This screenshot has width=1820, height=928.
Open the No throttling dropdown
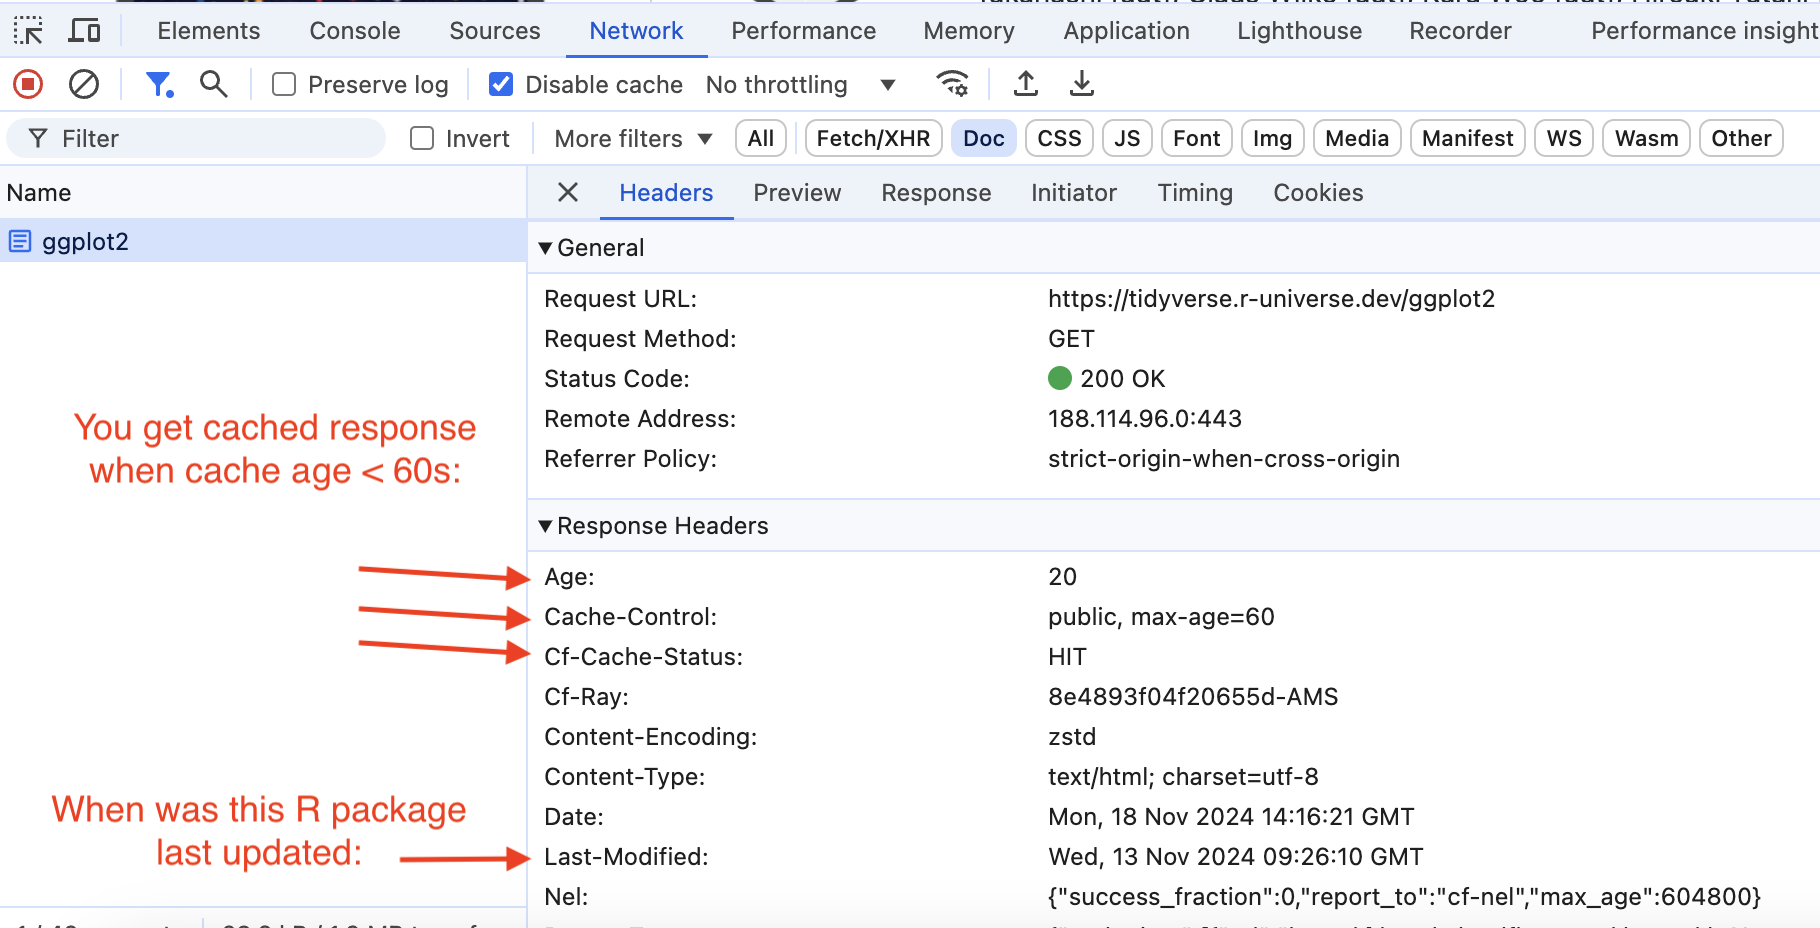[x=800, y=85]
